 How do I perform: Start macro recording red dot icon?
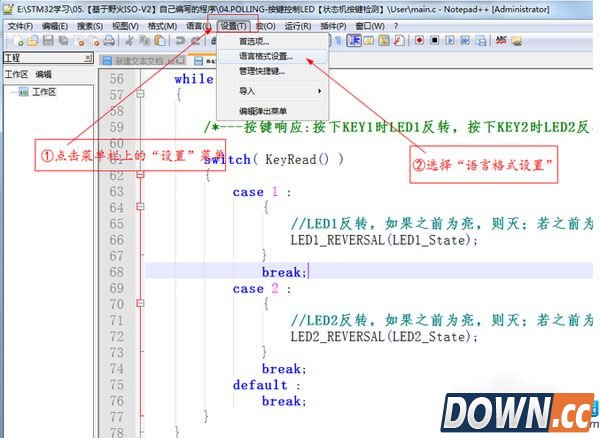[x=419, y=40]
